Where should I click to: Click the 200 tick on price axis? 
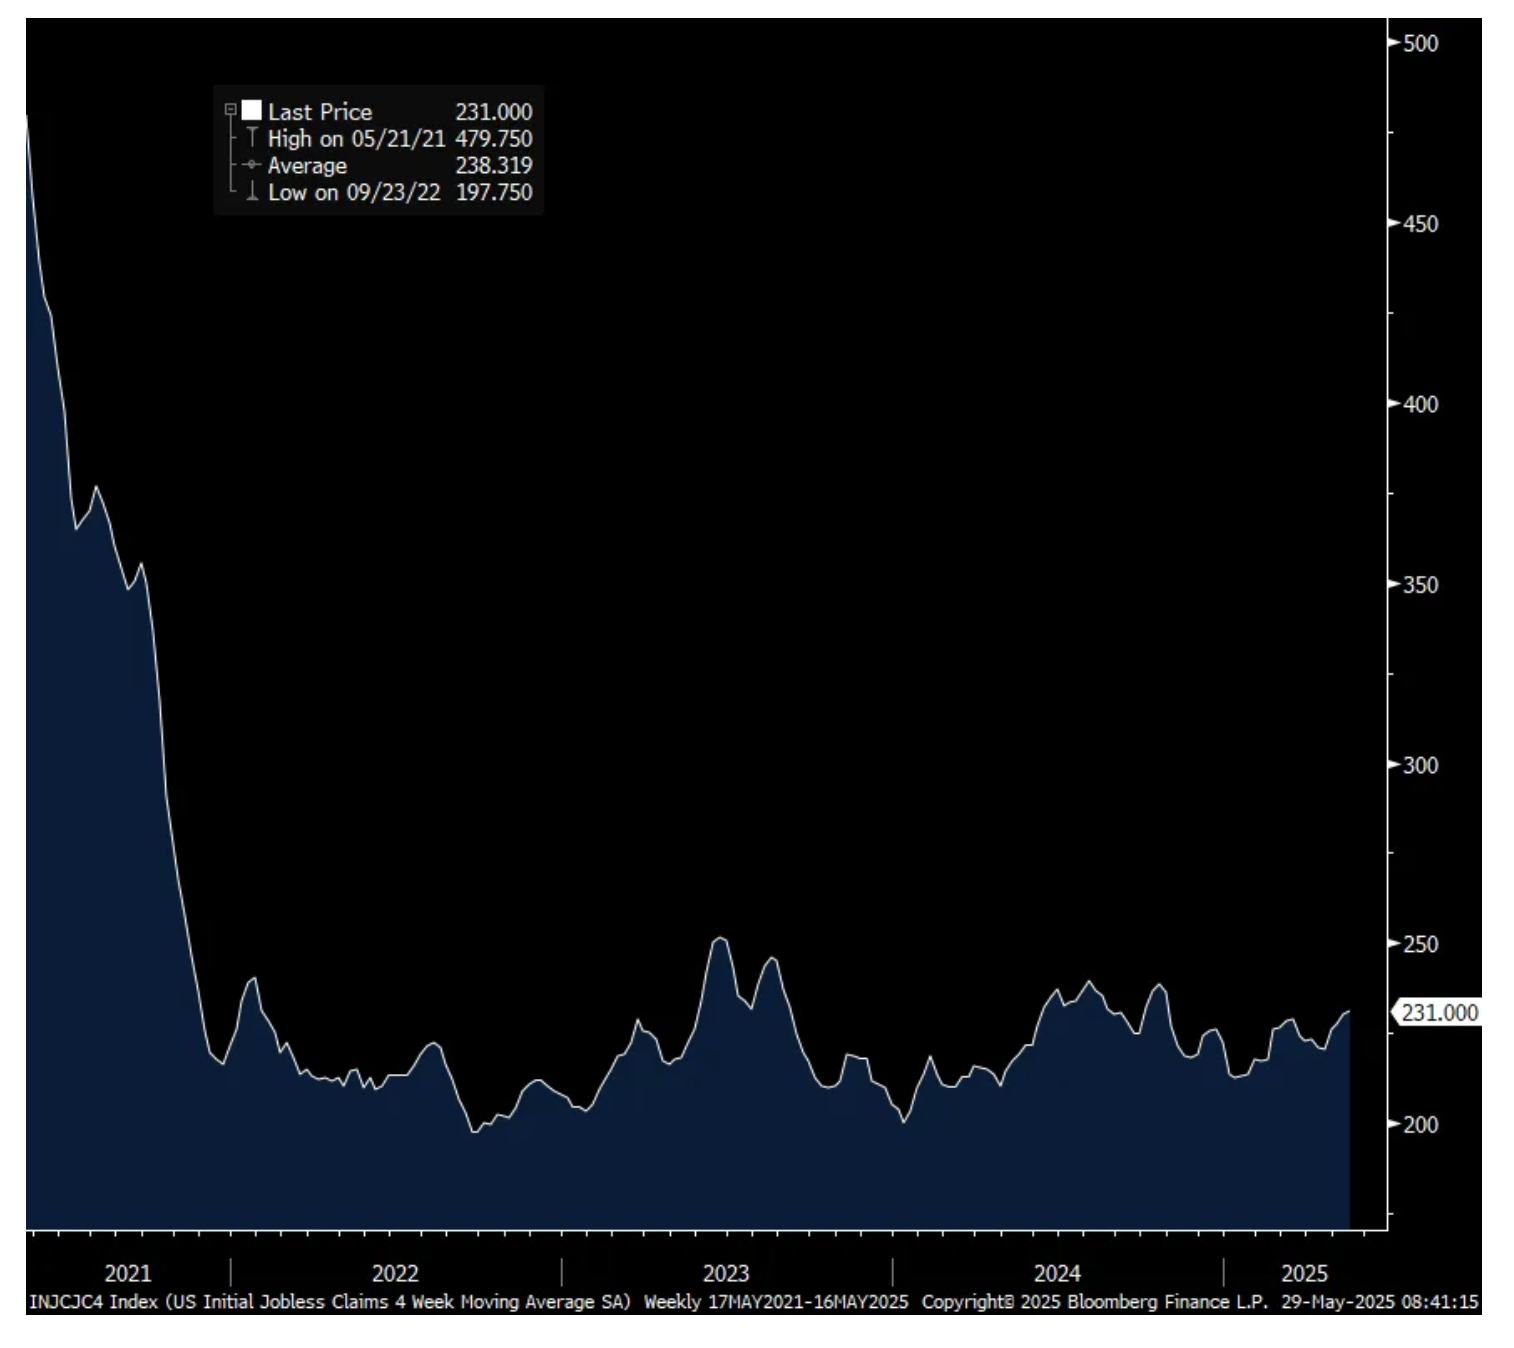pyautogui.click(x=1420, y=1125)
